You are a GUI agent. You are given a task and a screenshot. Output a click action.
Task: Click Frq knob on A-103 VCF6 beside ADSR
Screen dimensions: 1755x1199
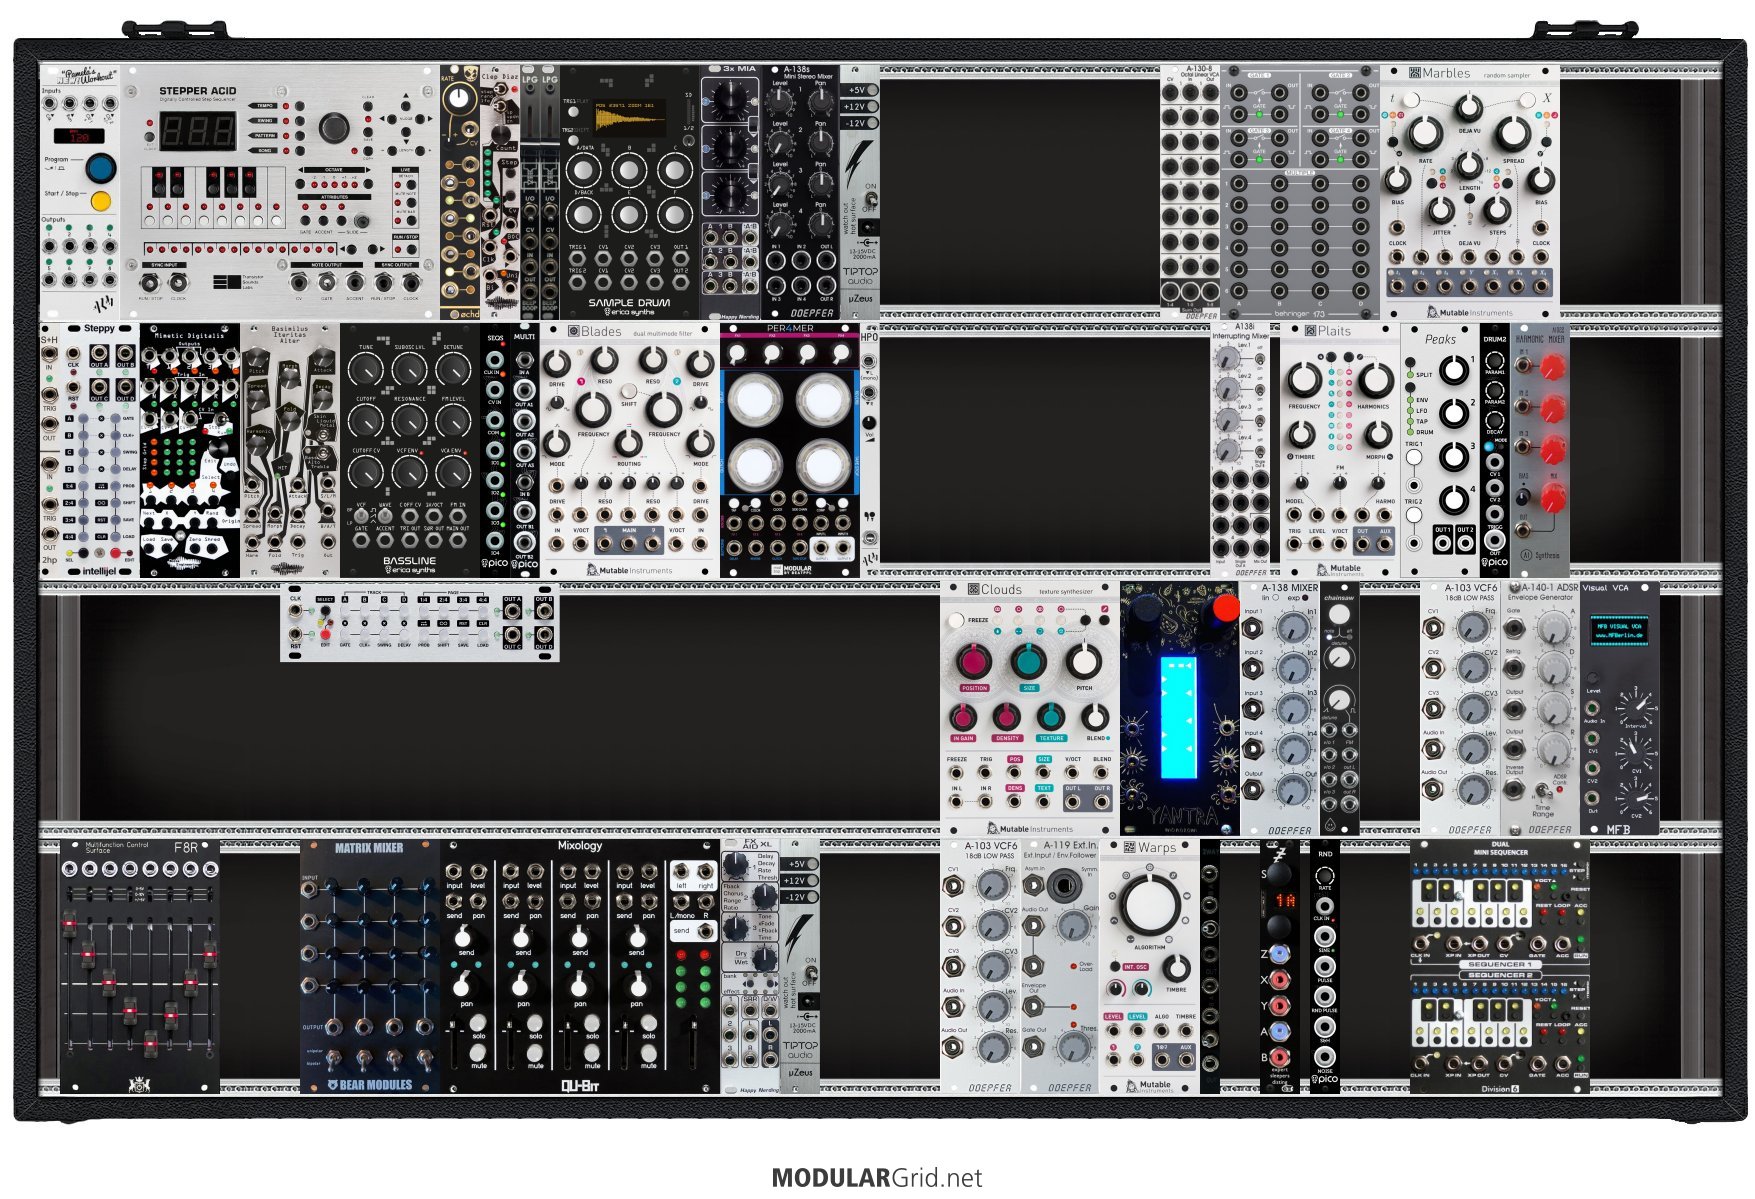point(1473,627)
